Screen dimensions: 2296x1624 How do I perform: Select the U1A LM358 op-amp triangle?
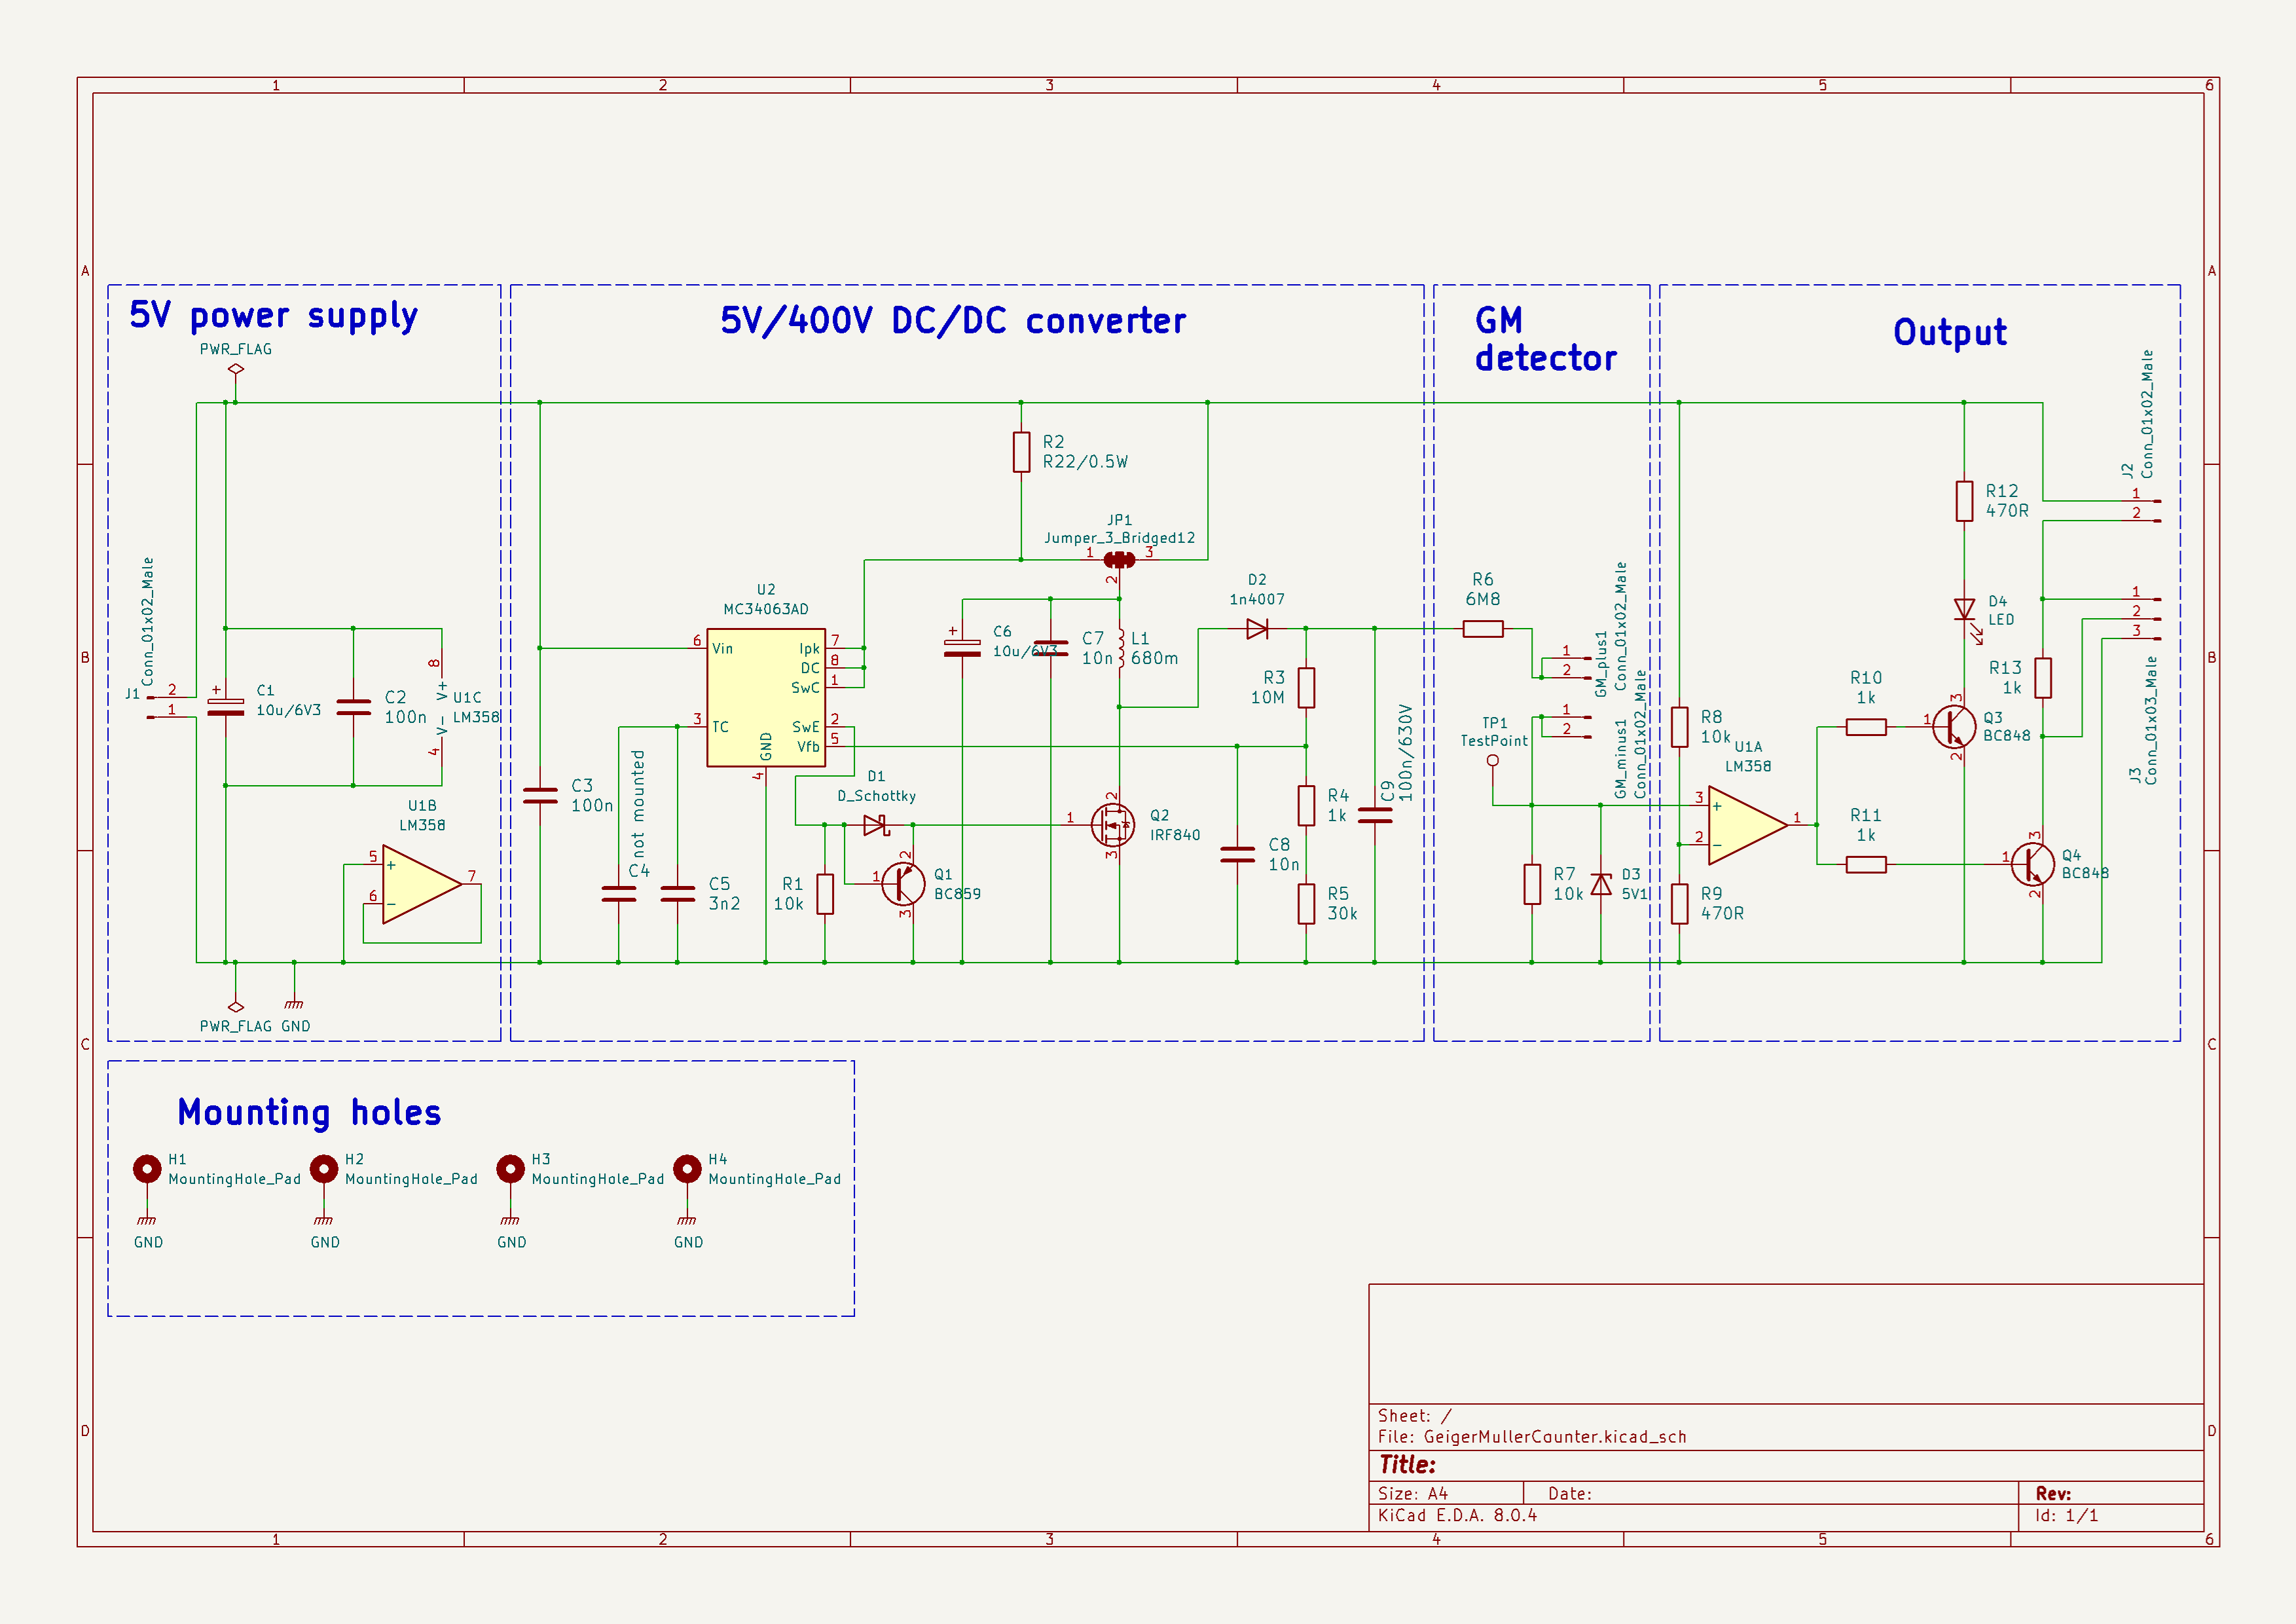click(x=1748, y=825)
